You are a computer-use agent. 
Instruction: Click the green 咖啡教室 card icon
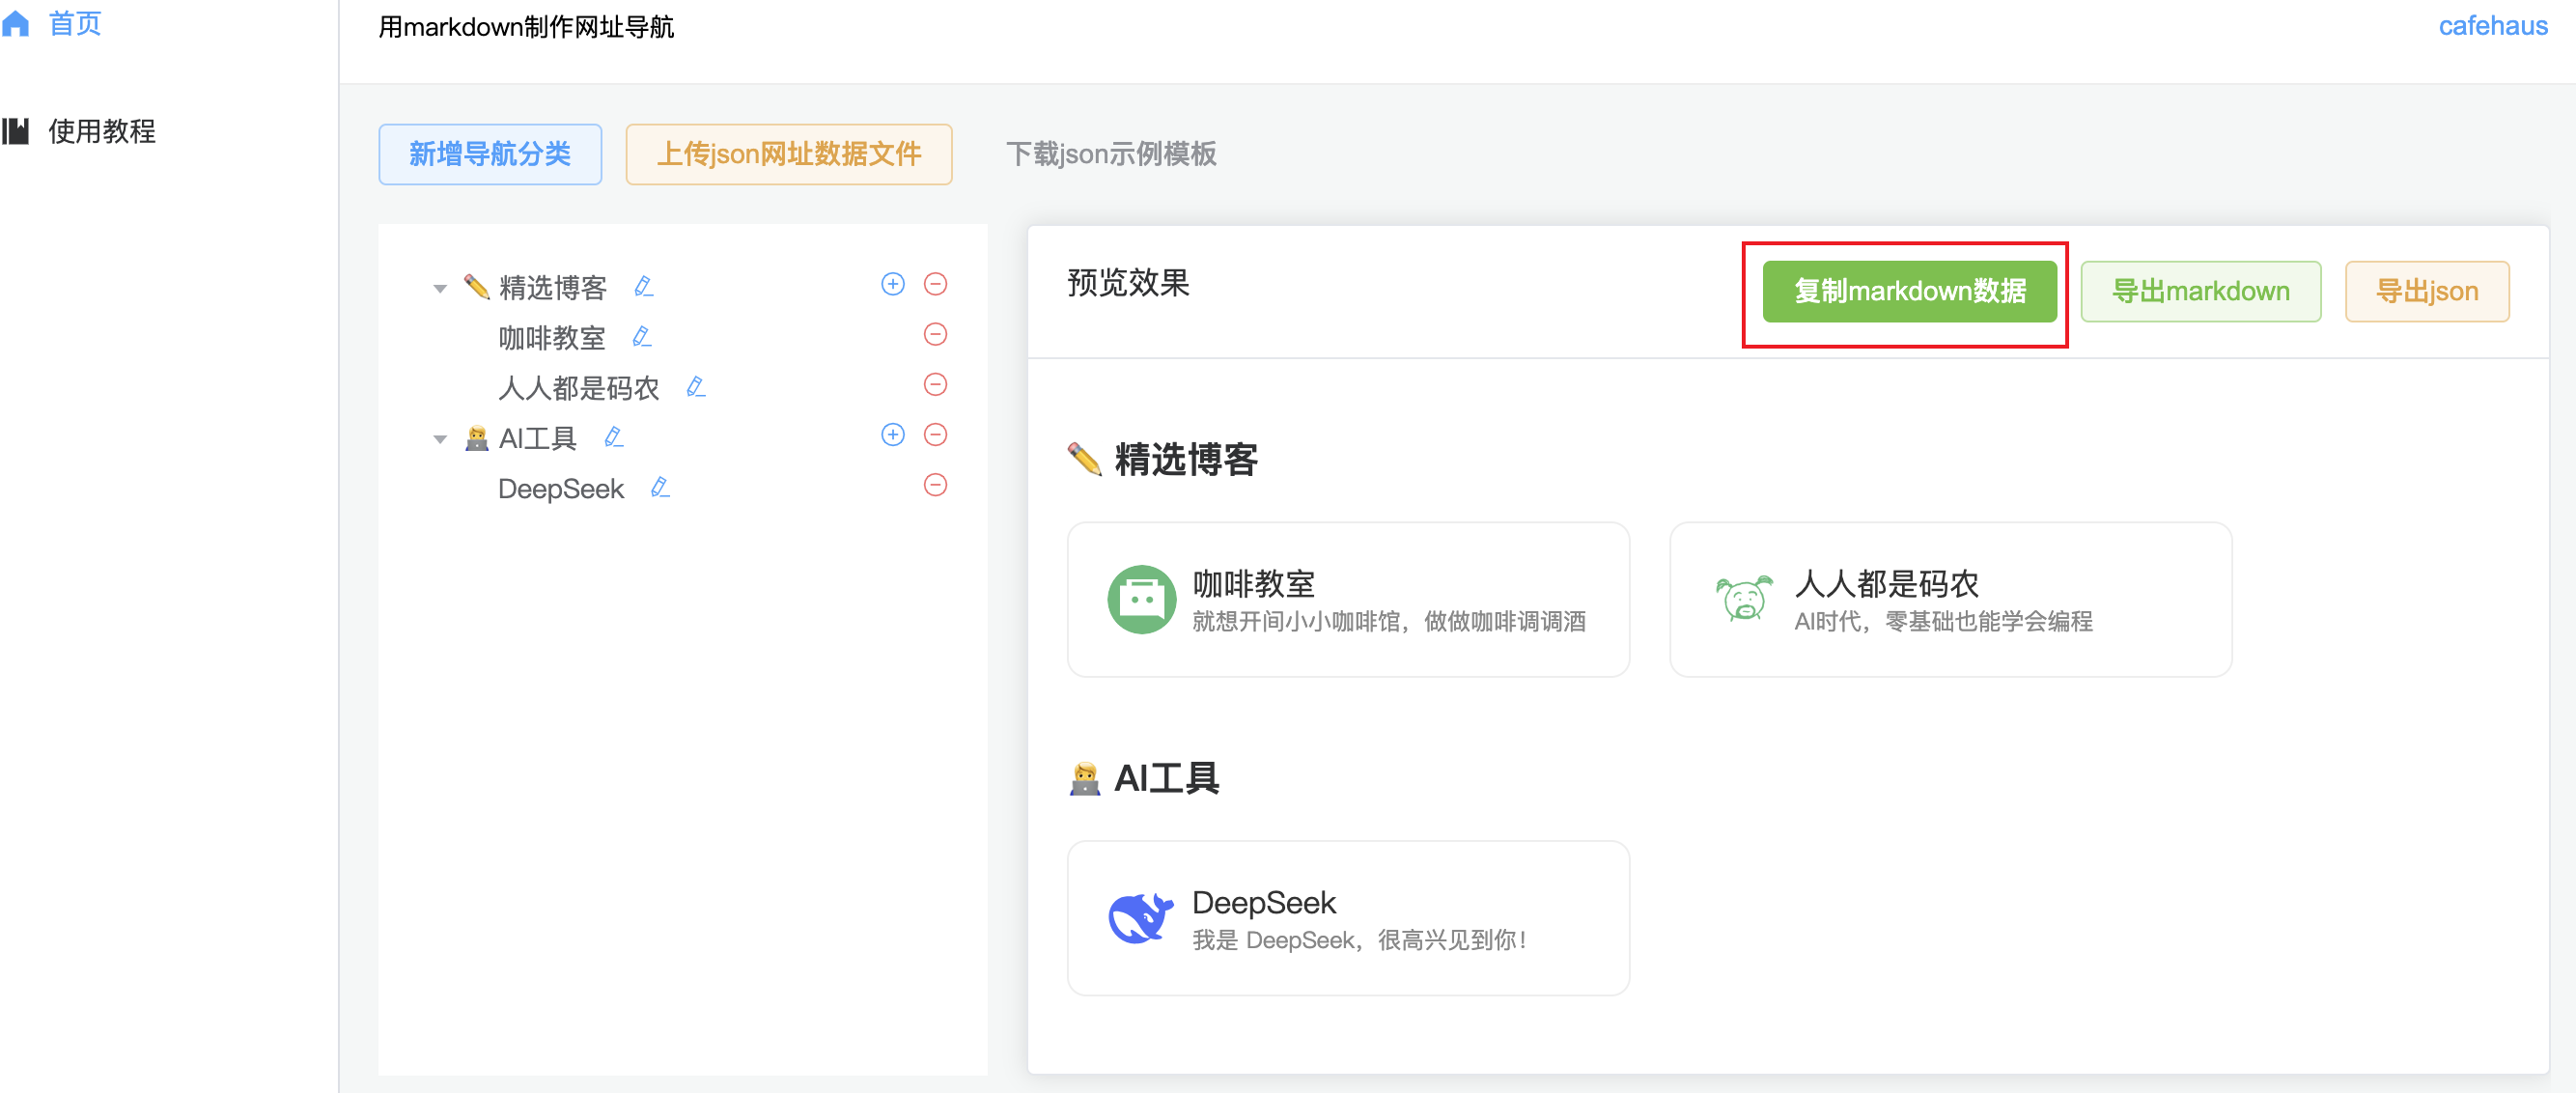pos(1141,600)
